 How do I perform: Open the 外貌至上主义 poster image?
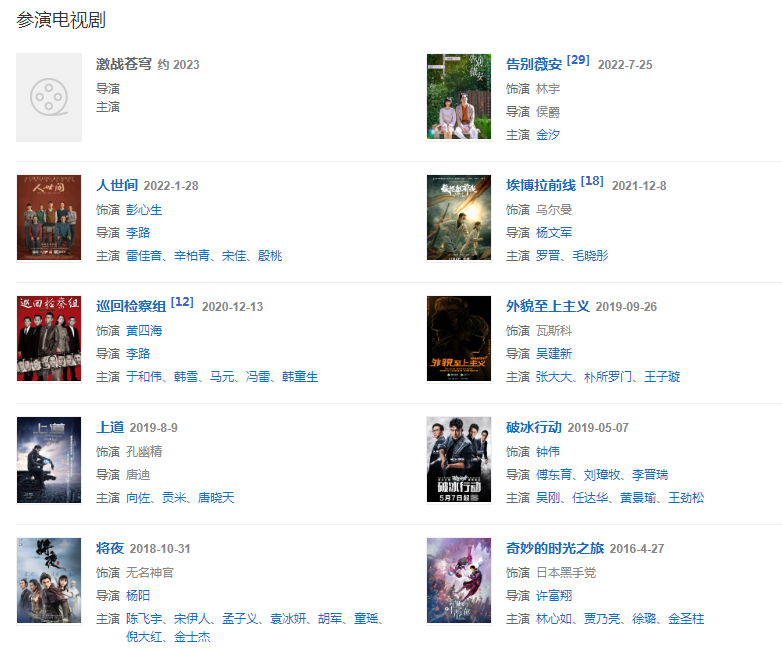(x=459, y=339)
